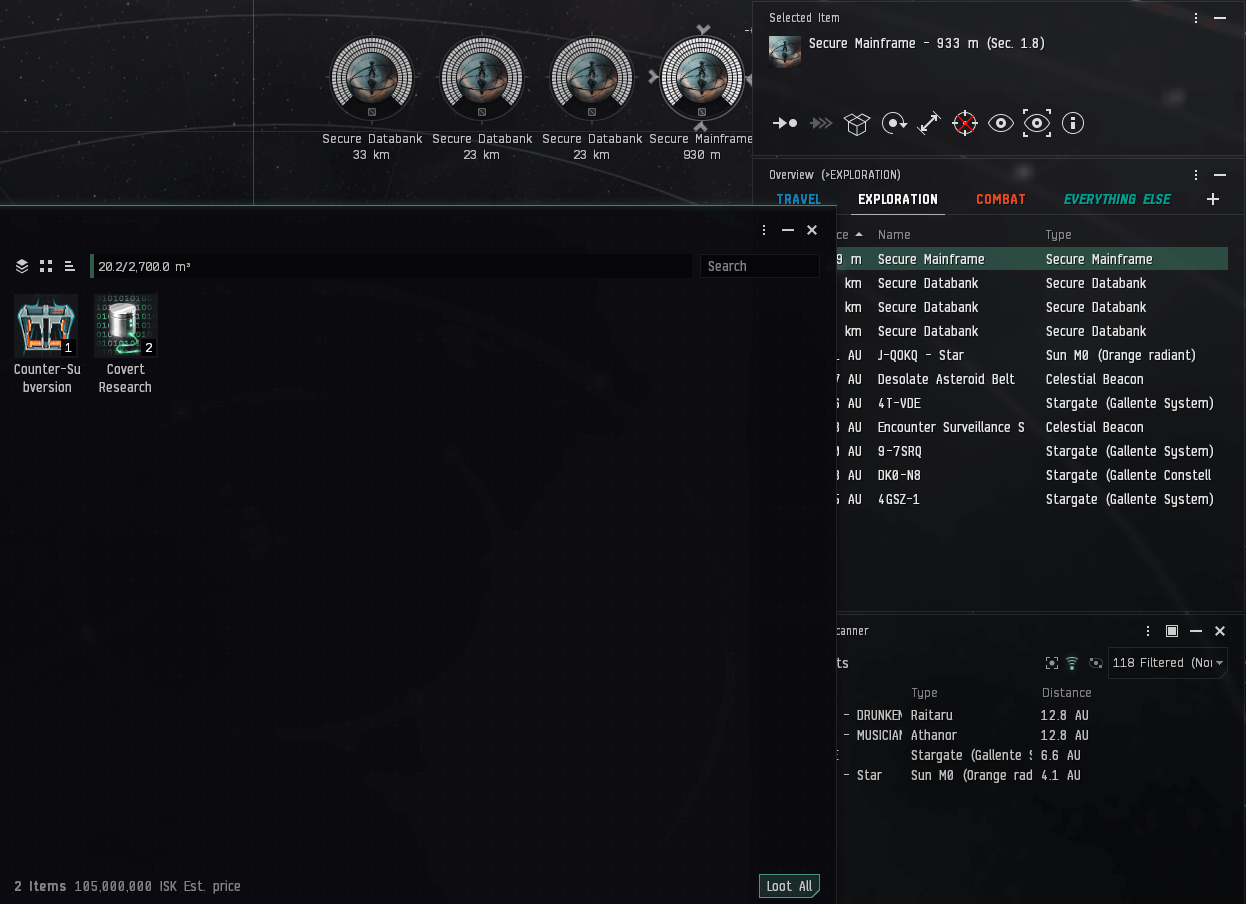1246x904 pixels.
Task: Show info via the circled i icon
Action: 1073,123
